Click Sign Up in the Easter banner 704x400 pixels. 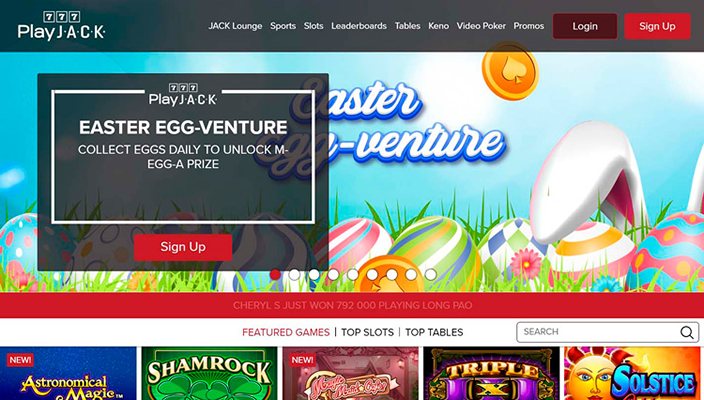(x=183, y=247)
